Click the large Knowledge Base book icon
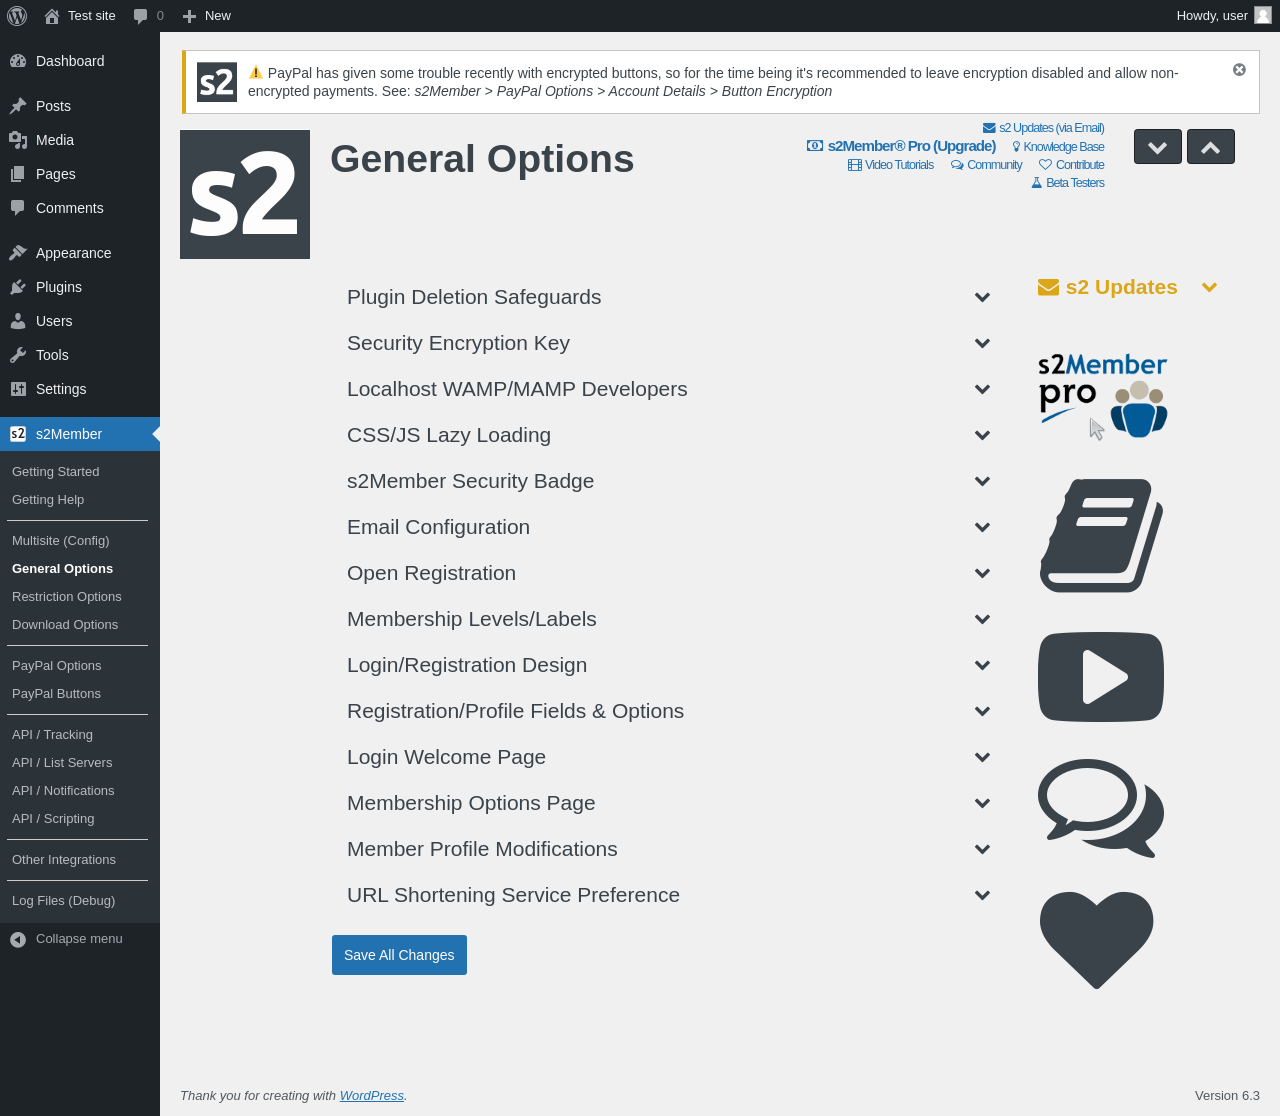Viewport: 1280px width, 1116px height. click(1101, 535)
